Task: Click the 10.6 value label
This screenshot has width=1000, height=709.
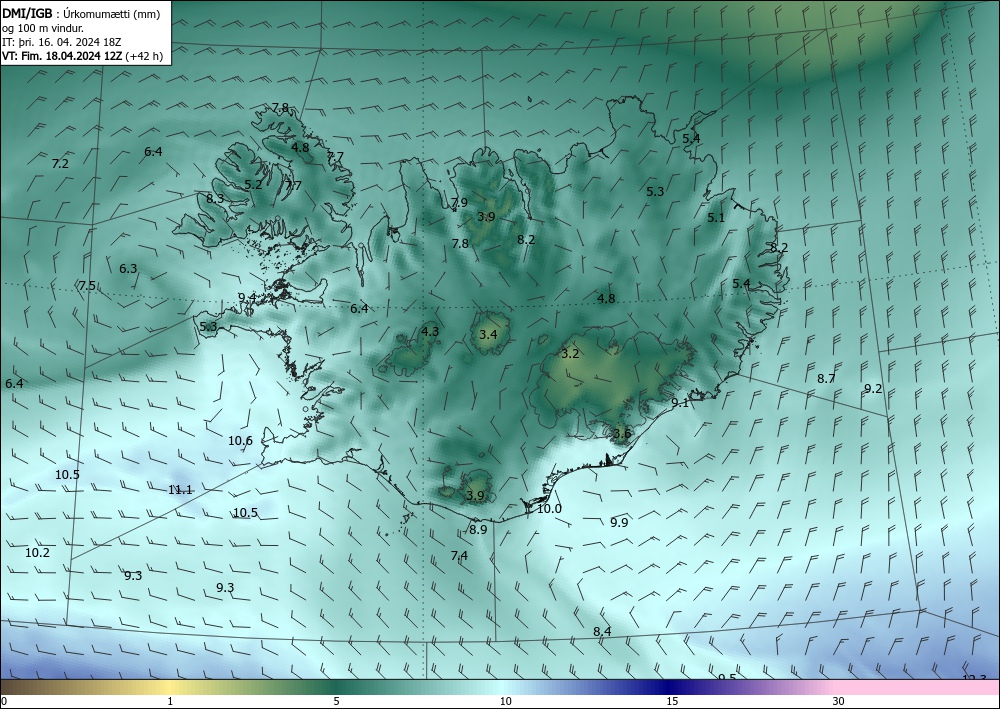Action: 240,441
